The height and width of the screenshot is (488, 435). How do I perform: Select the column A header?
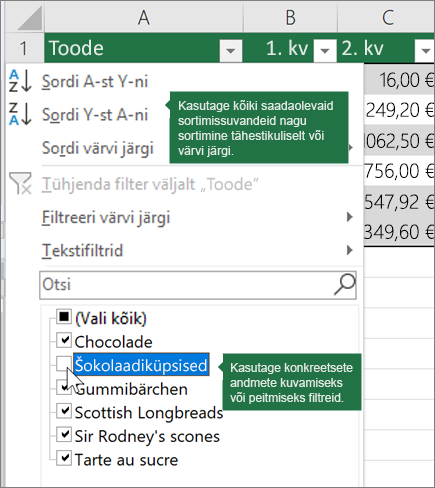point(144,17)
